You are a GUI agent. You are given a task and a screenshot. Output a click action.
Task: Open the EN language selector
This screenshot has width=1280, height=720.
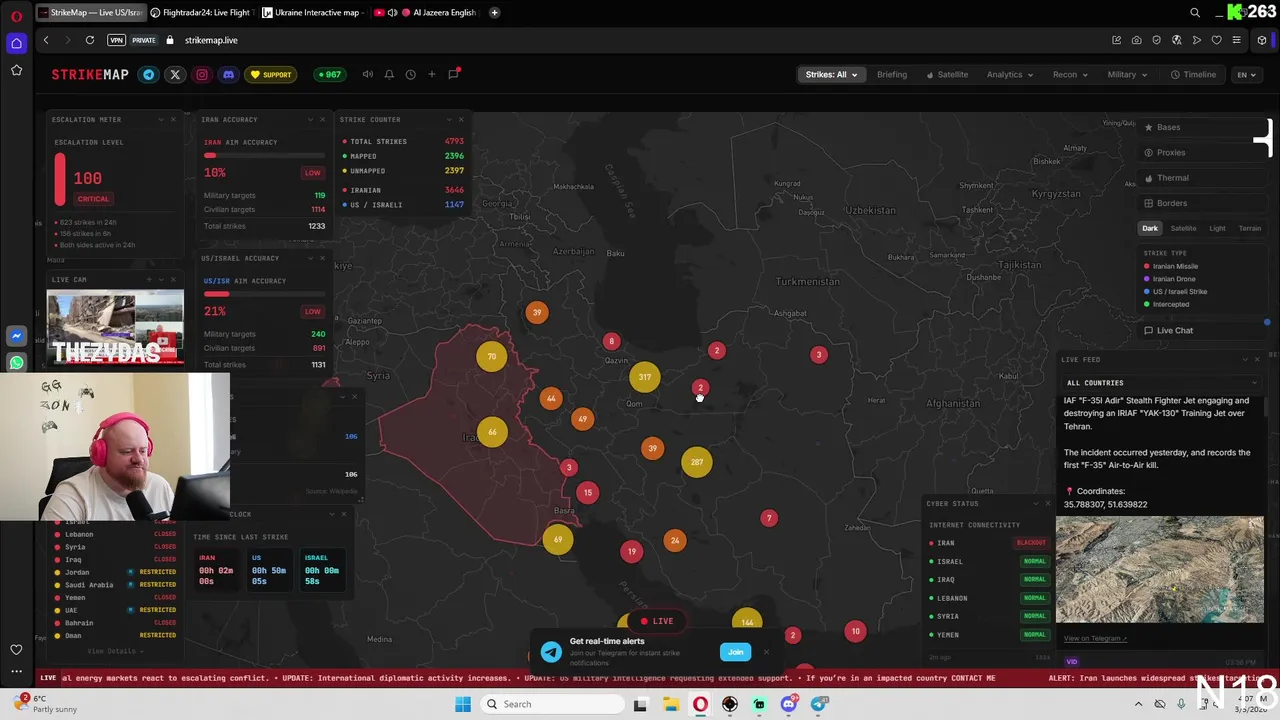tap(1246, 74)
